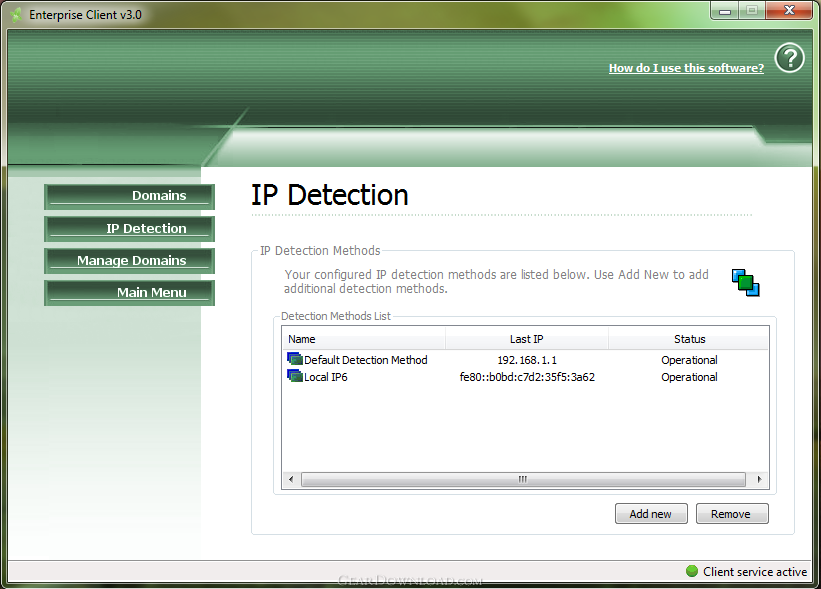
Task: Click the green client service status indicator
Action: point(691,571)
